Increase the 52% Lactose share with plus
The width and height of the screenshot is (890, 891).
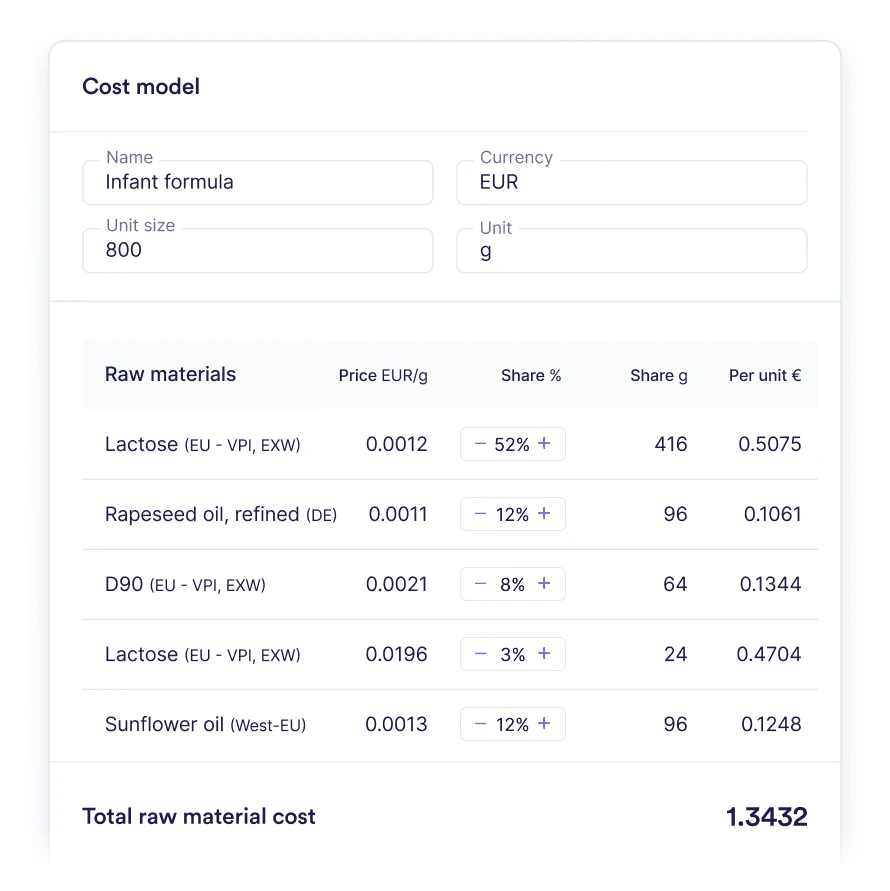(x=544, y=443)
